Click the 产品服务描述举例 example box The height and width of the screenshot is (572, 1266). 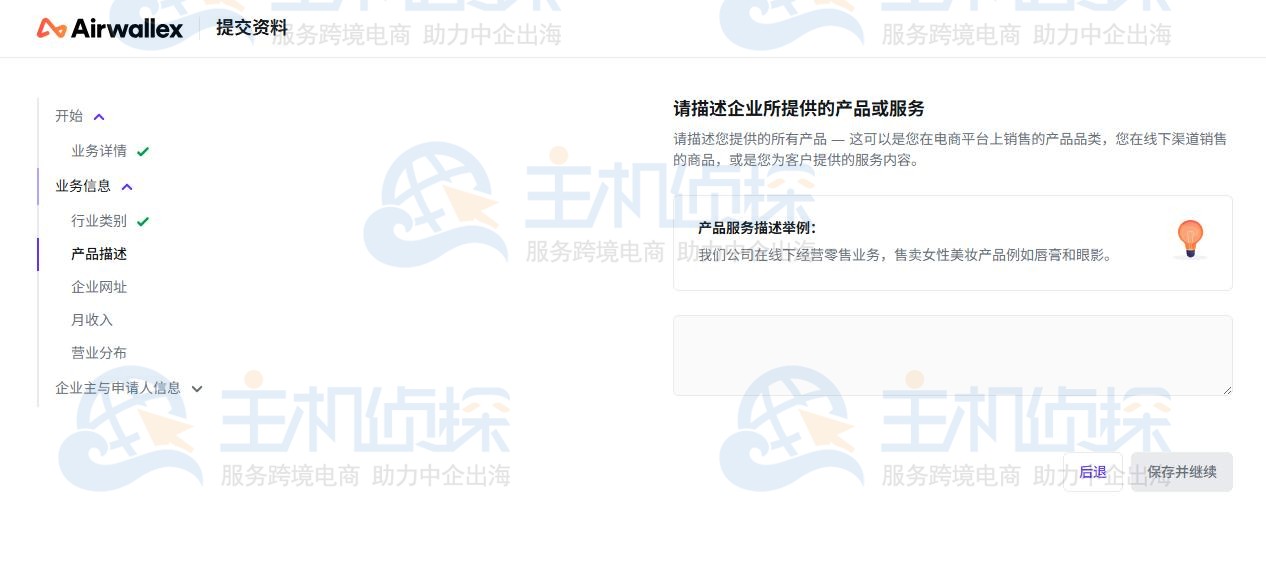point(952,243)
